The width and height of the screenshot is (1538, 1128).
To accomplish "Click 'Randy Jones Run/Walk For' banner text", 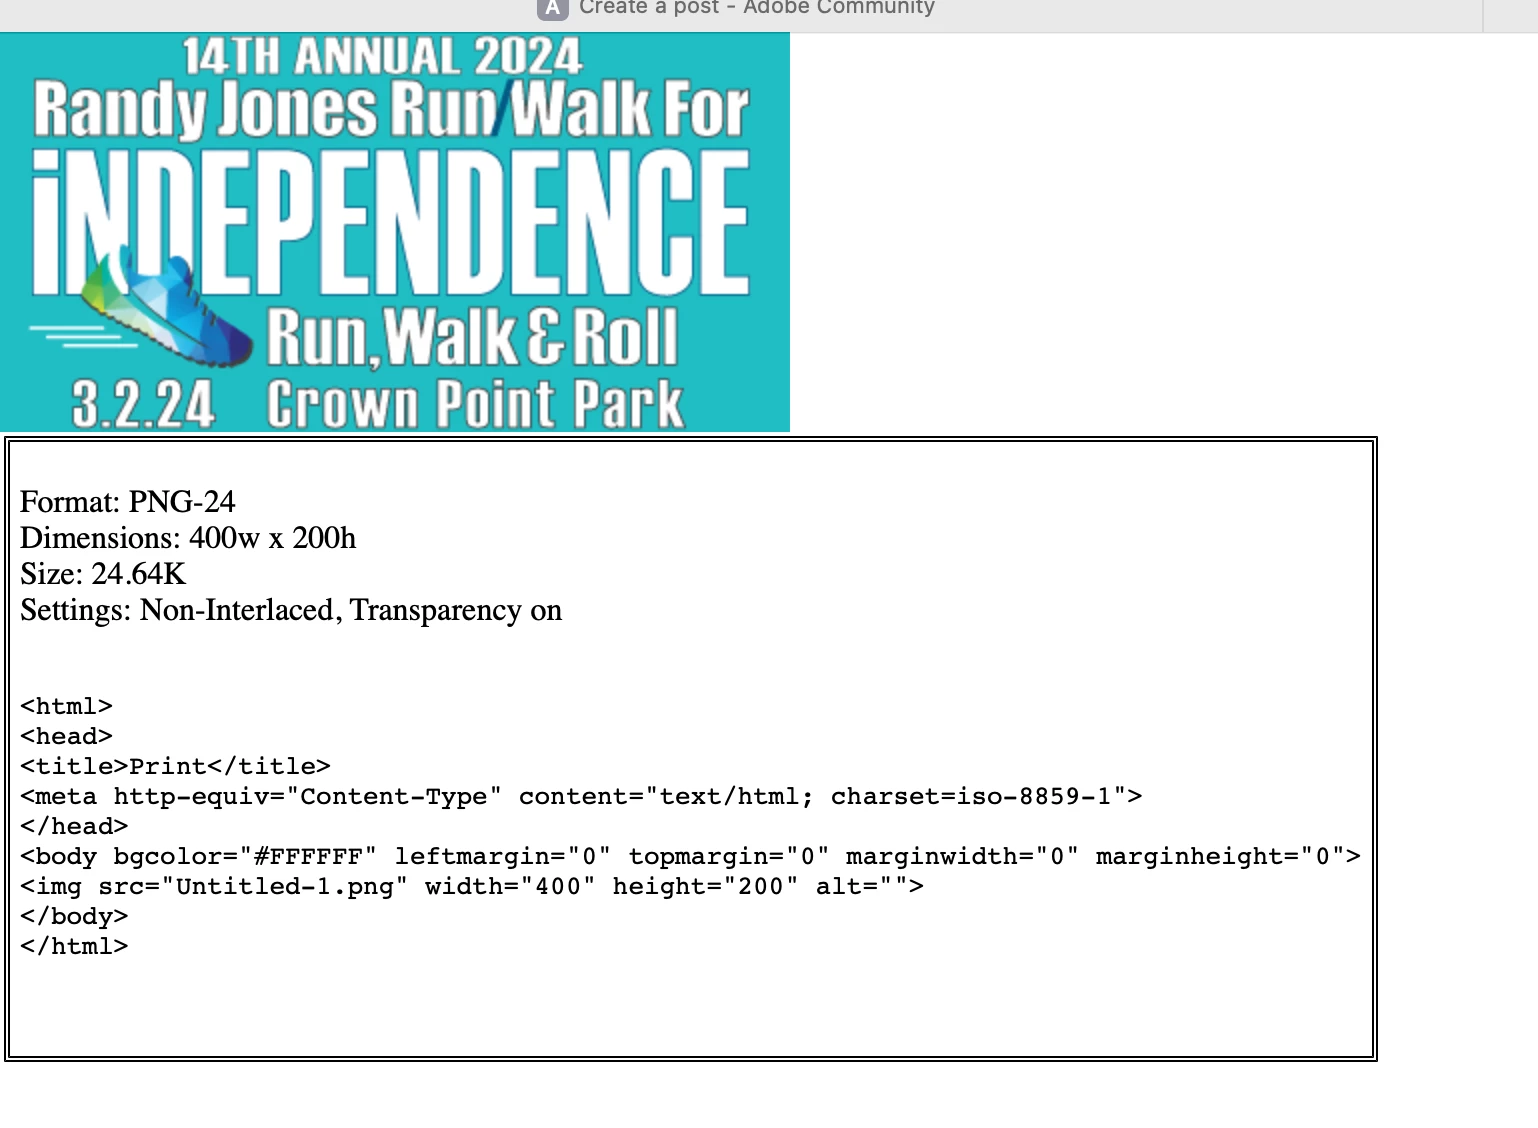I will (391, 108).
